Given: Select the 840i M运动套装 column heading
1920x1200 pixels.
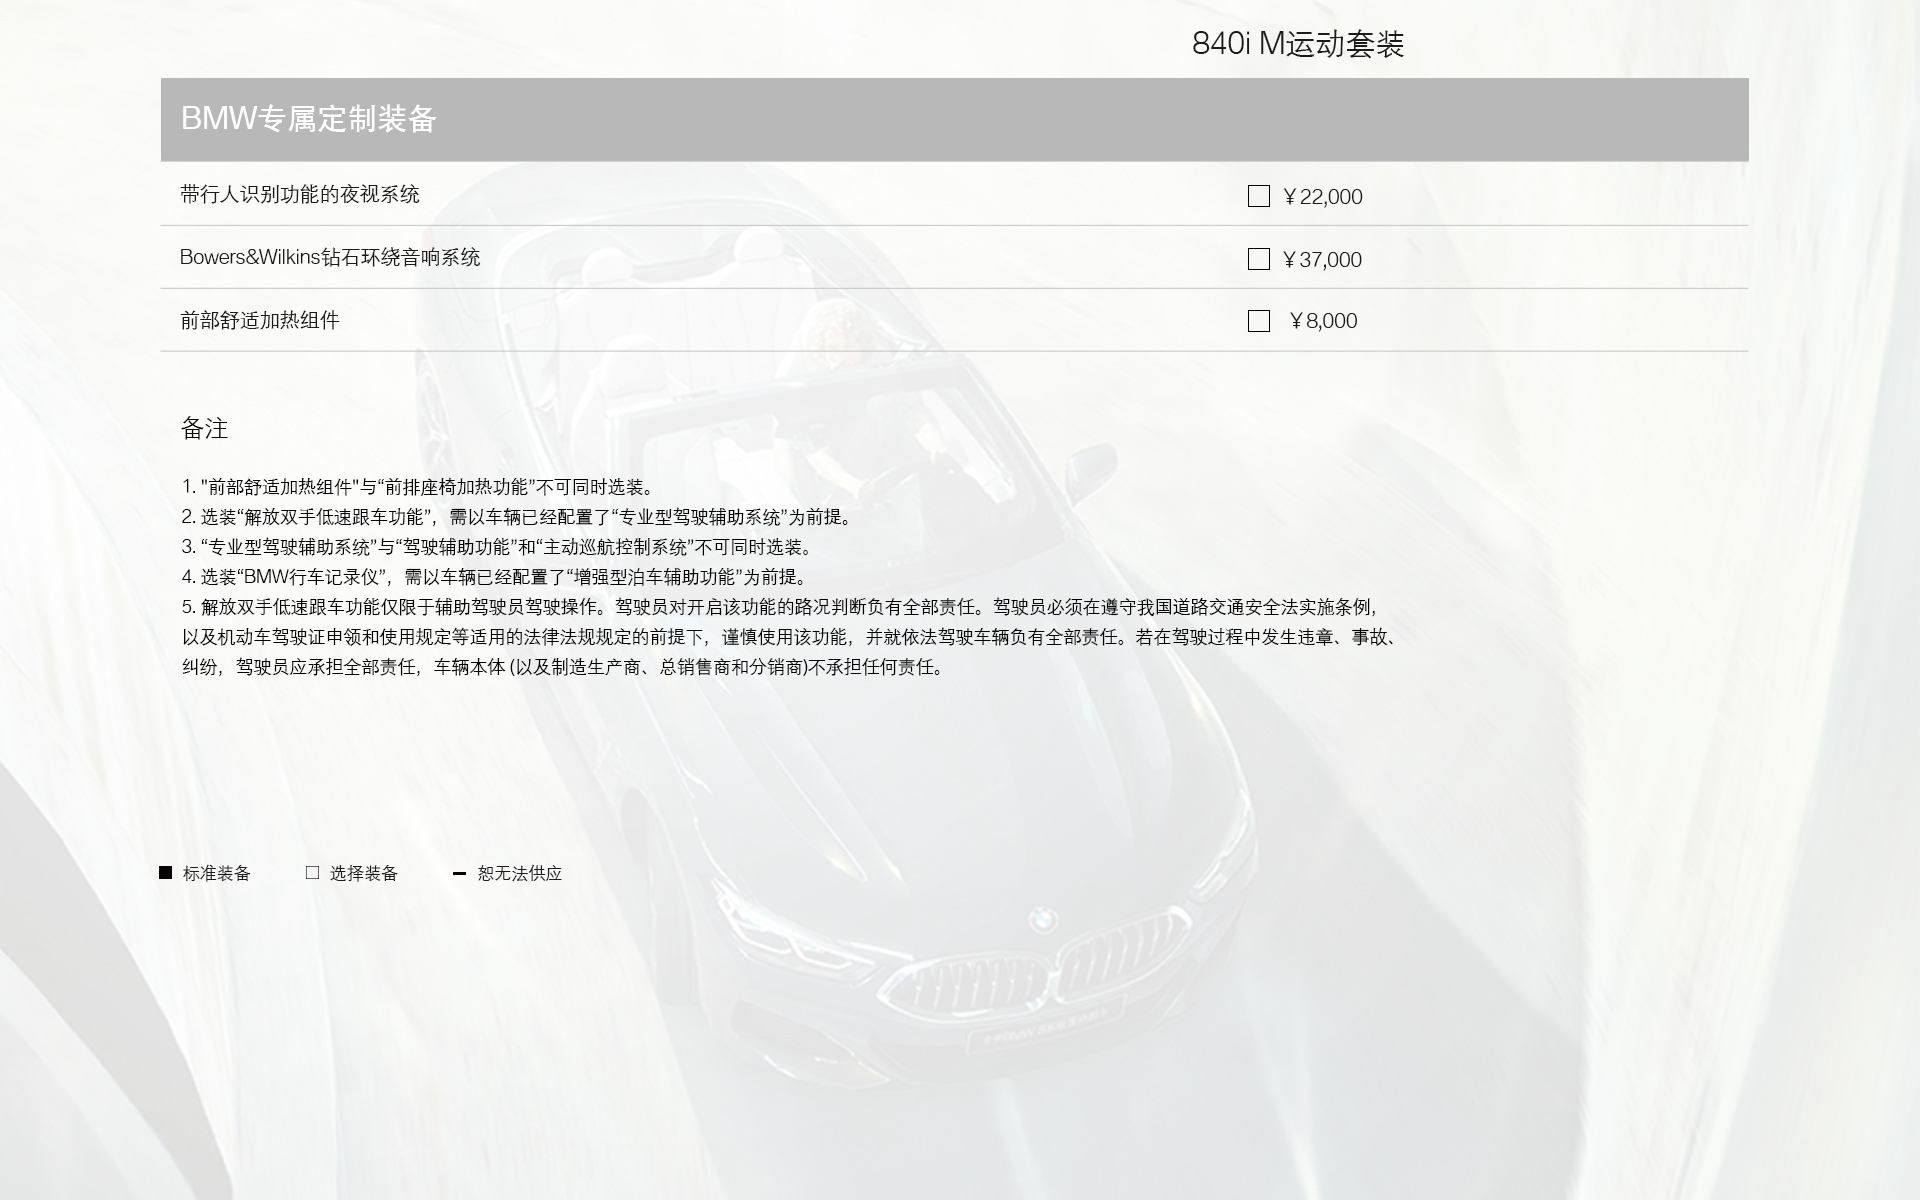Looking at the screenshot, I should (x=1298, y=44).
